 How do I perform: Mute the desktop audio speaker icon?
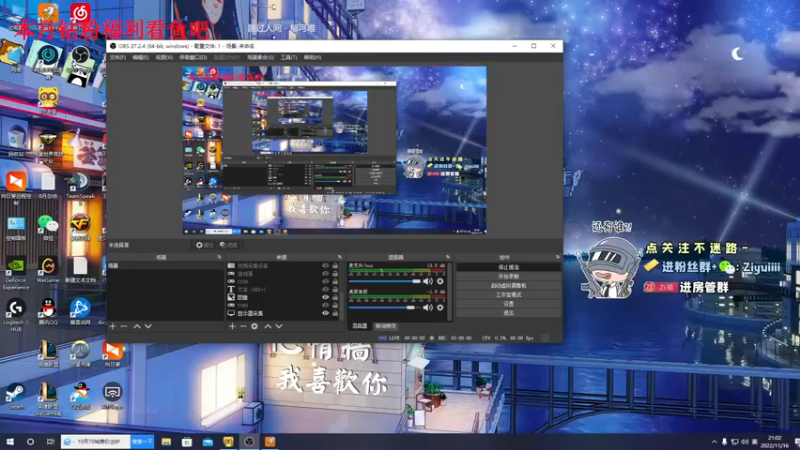pos(428,307)
